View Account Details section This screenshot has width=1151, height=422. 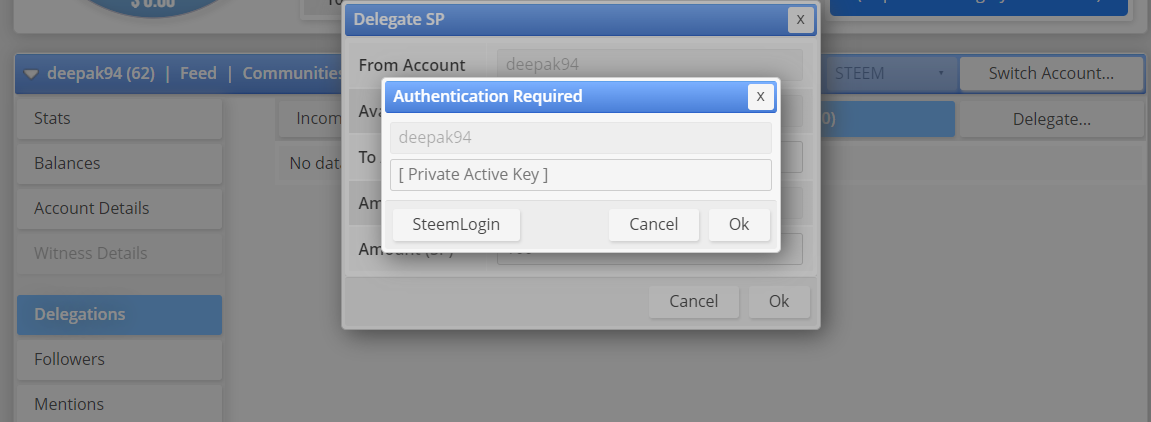(119, 208)
